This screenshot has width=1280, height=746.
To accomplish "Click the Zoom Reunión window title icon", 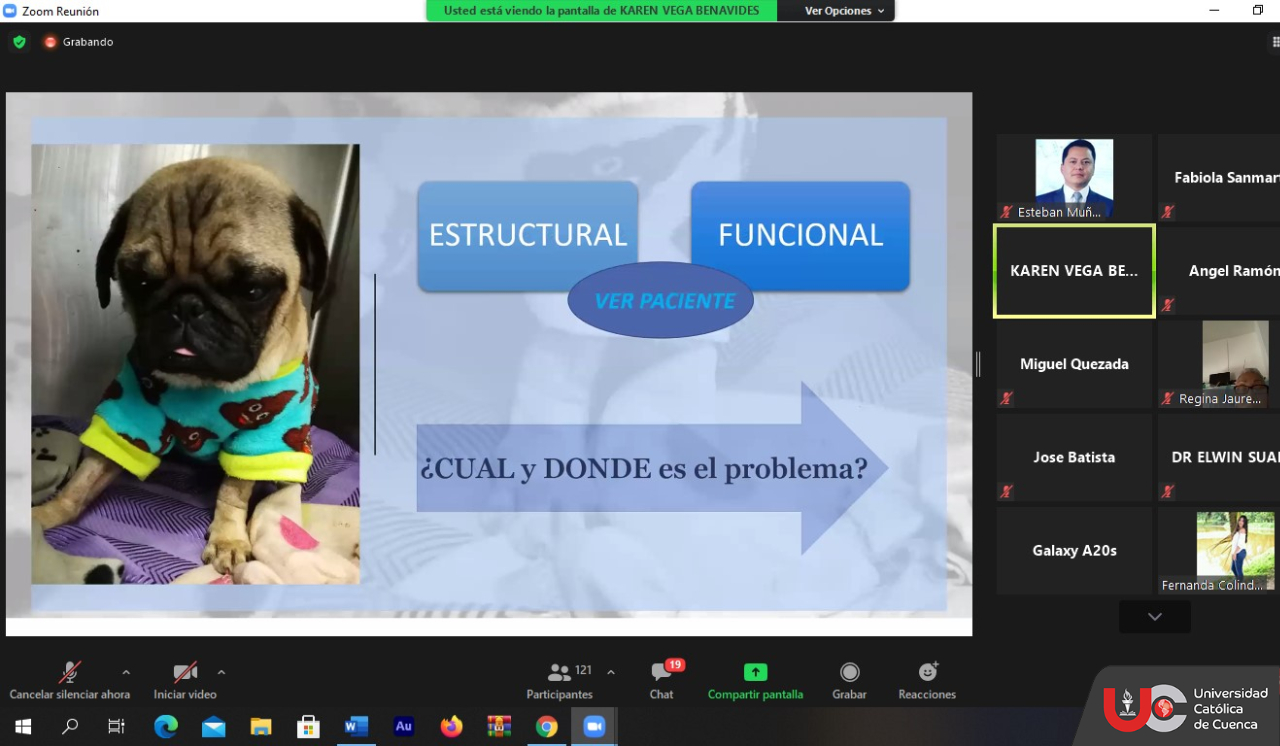I will click(x=10, y=11).
